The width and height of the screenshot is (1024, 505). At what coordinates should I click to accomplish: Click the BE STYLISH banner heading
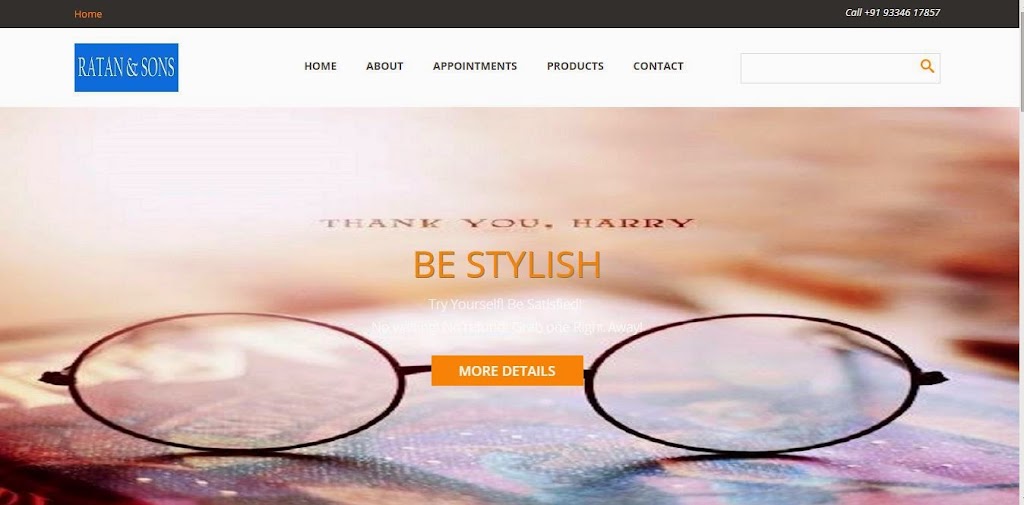[507, 265]
